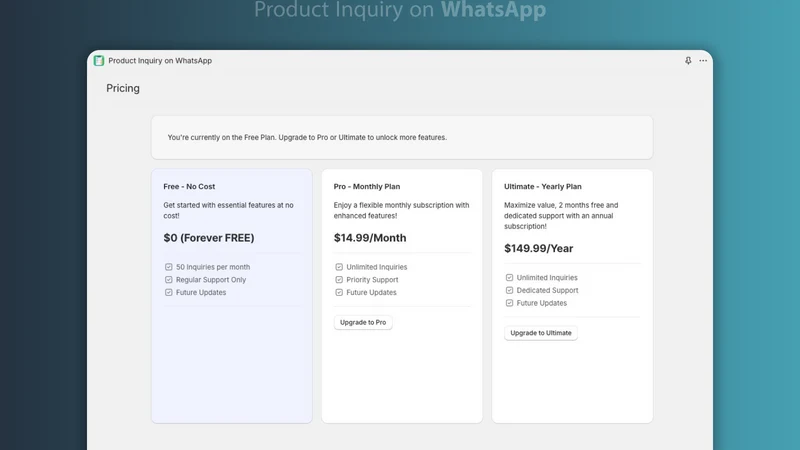Pin the app using the pin icon
This screenshot has width=800, height=450.
688,61
